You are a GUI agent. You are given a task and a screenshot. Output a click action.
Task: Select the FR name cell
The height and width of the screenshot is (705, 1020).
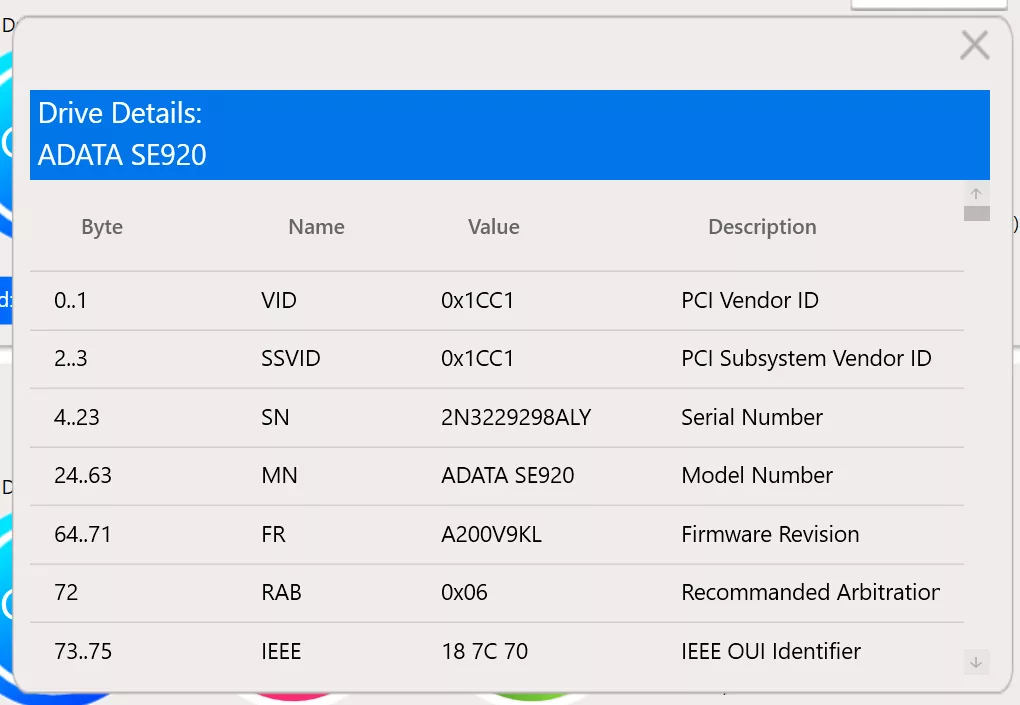coord(273,535)
